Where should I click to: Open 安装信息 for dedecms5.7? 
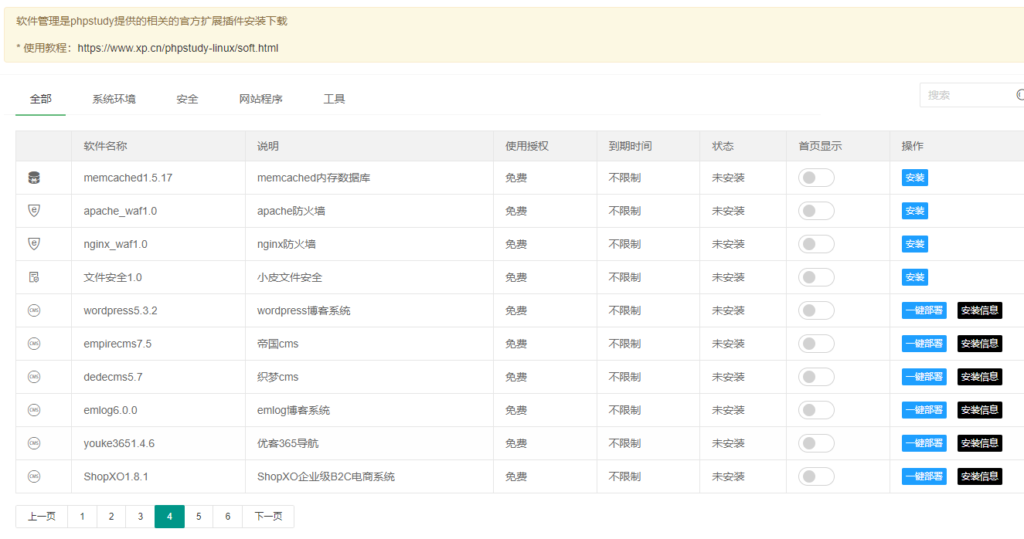click(980, 377)
